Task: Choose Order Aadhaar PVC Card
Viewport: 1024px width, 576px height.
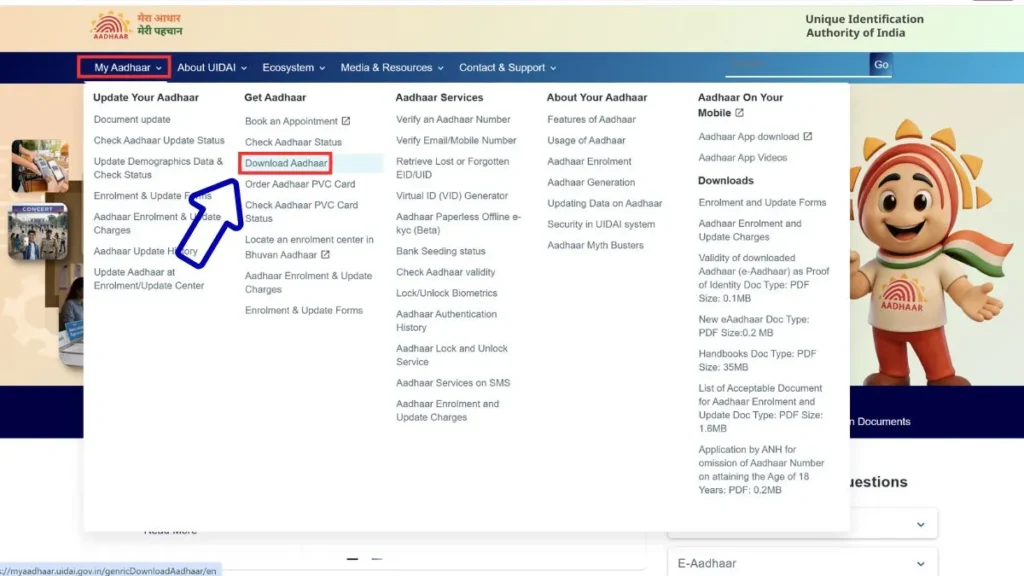Action: click(x=300, y=184)
